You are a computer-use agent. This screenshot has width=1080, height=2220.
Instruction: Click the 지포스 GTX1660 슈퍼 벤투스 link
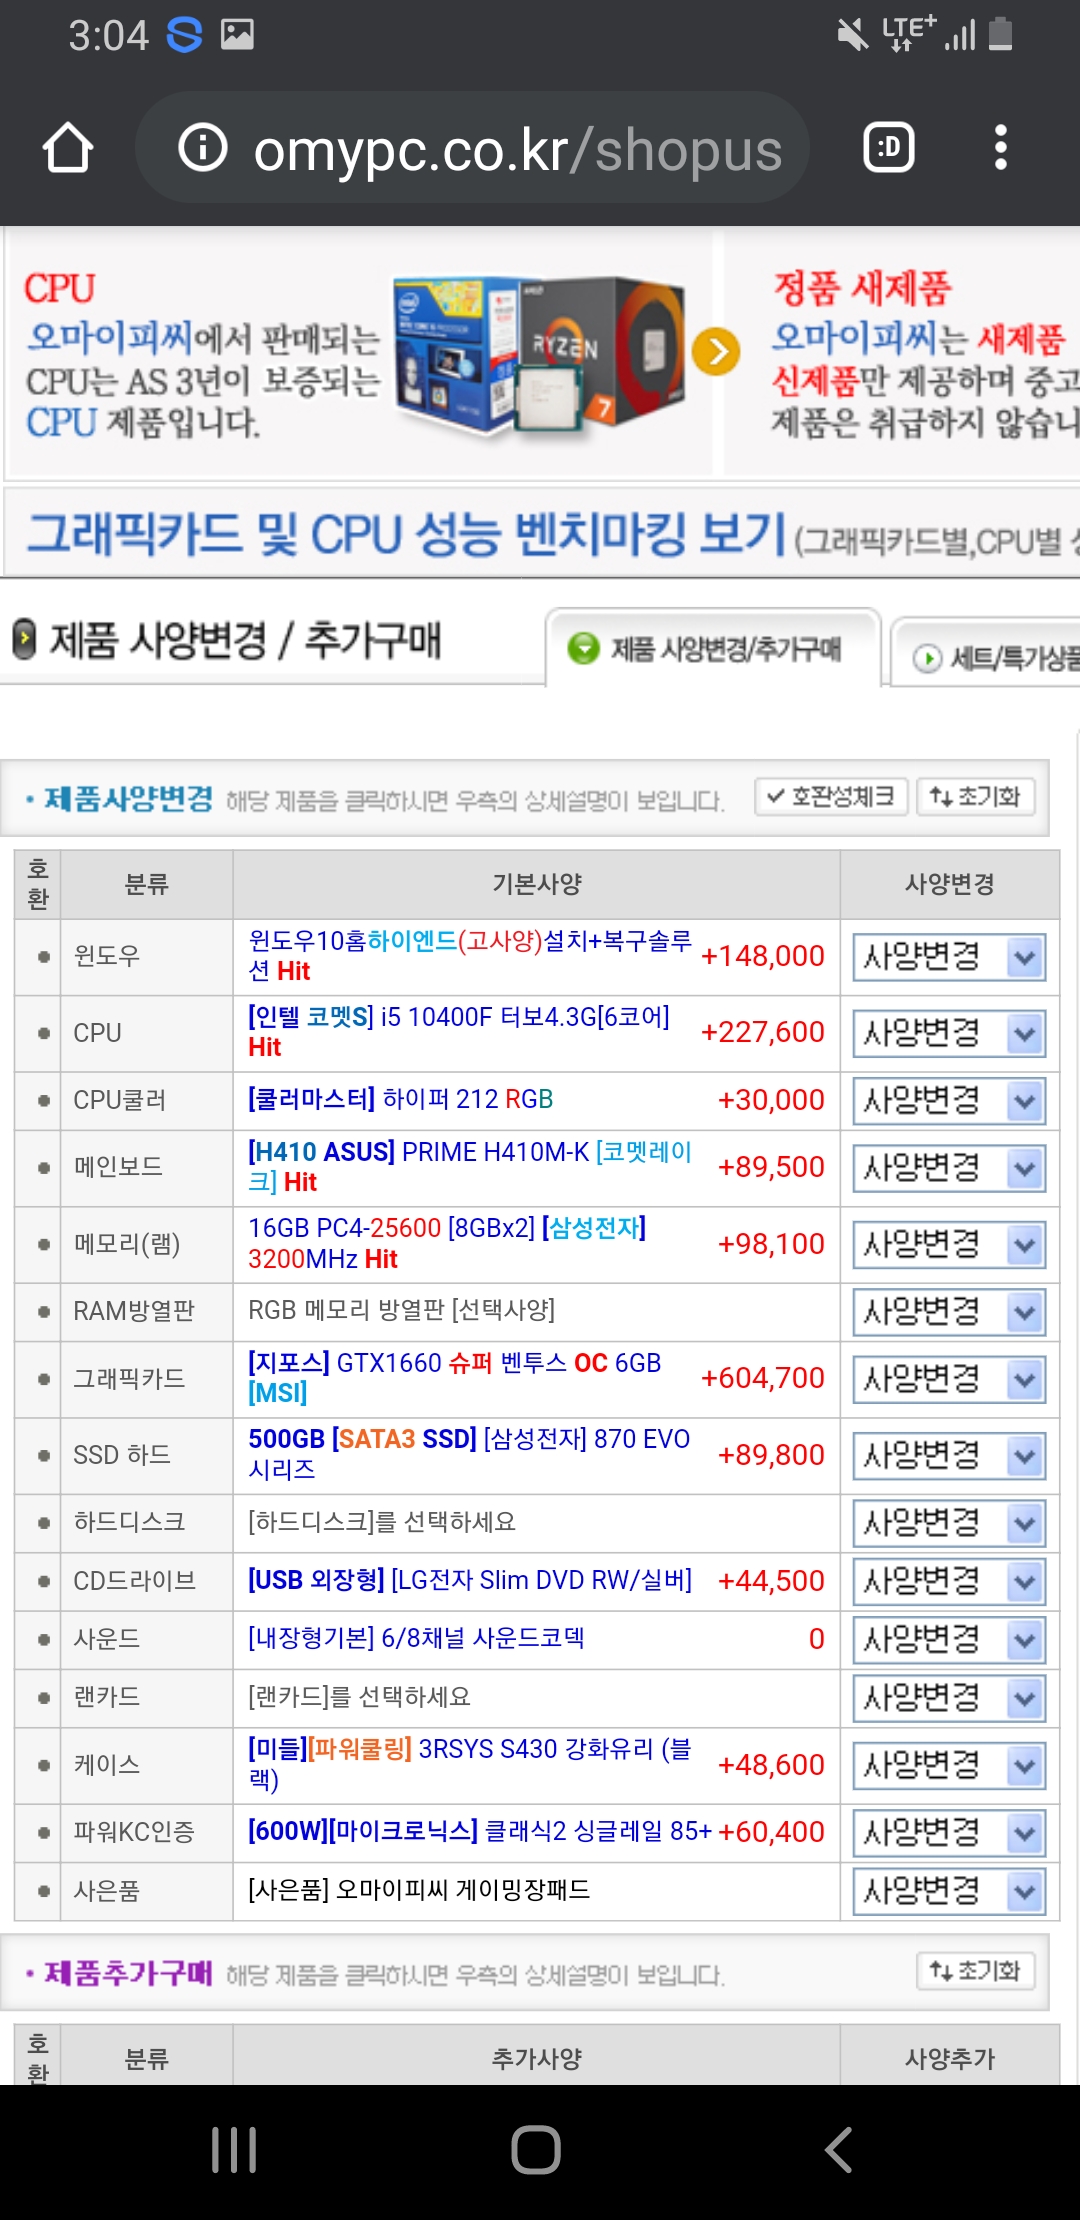tap(454, 1378)
